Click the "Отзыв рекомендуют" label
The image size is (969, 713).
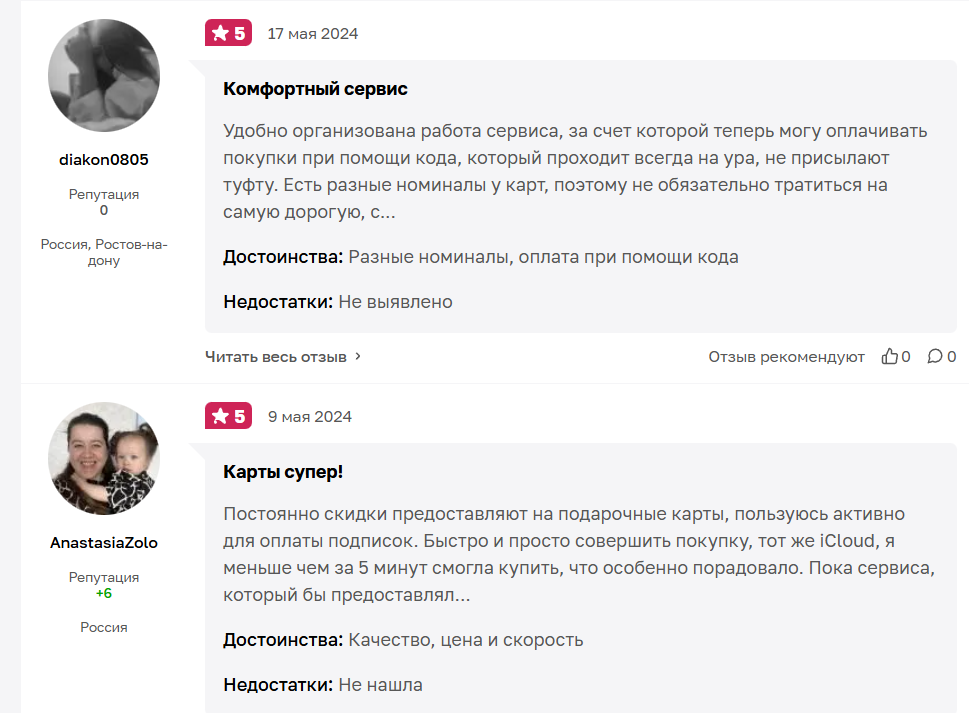[x=786, y=357]
